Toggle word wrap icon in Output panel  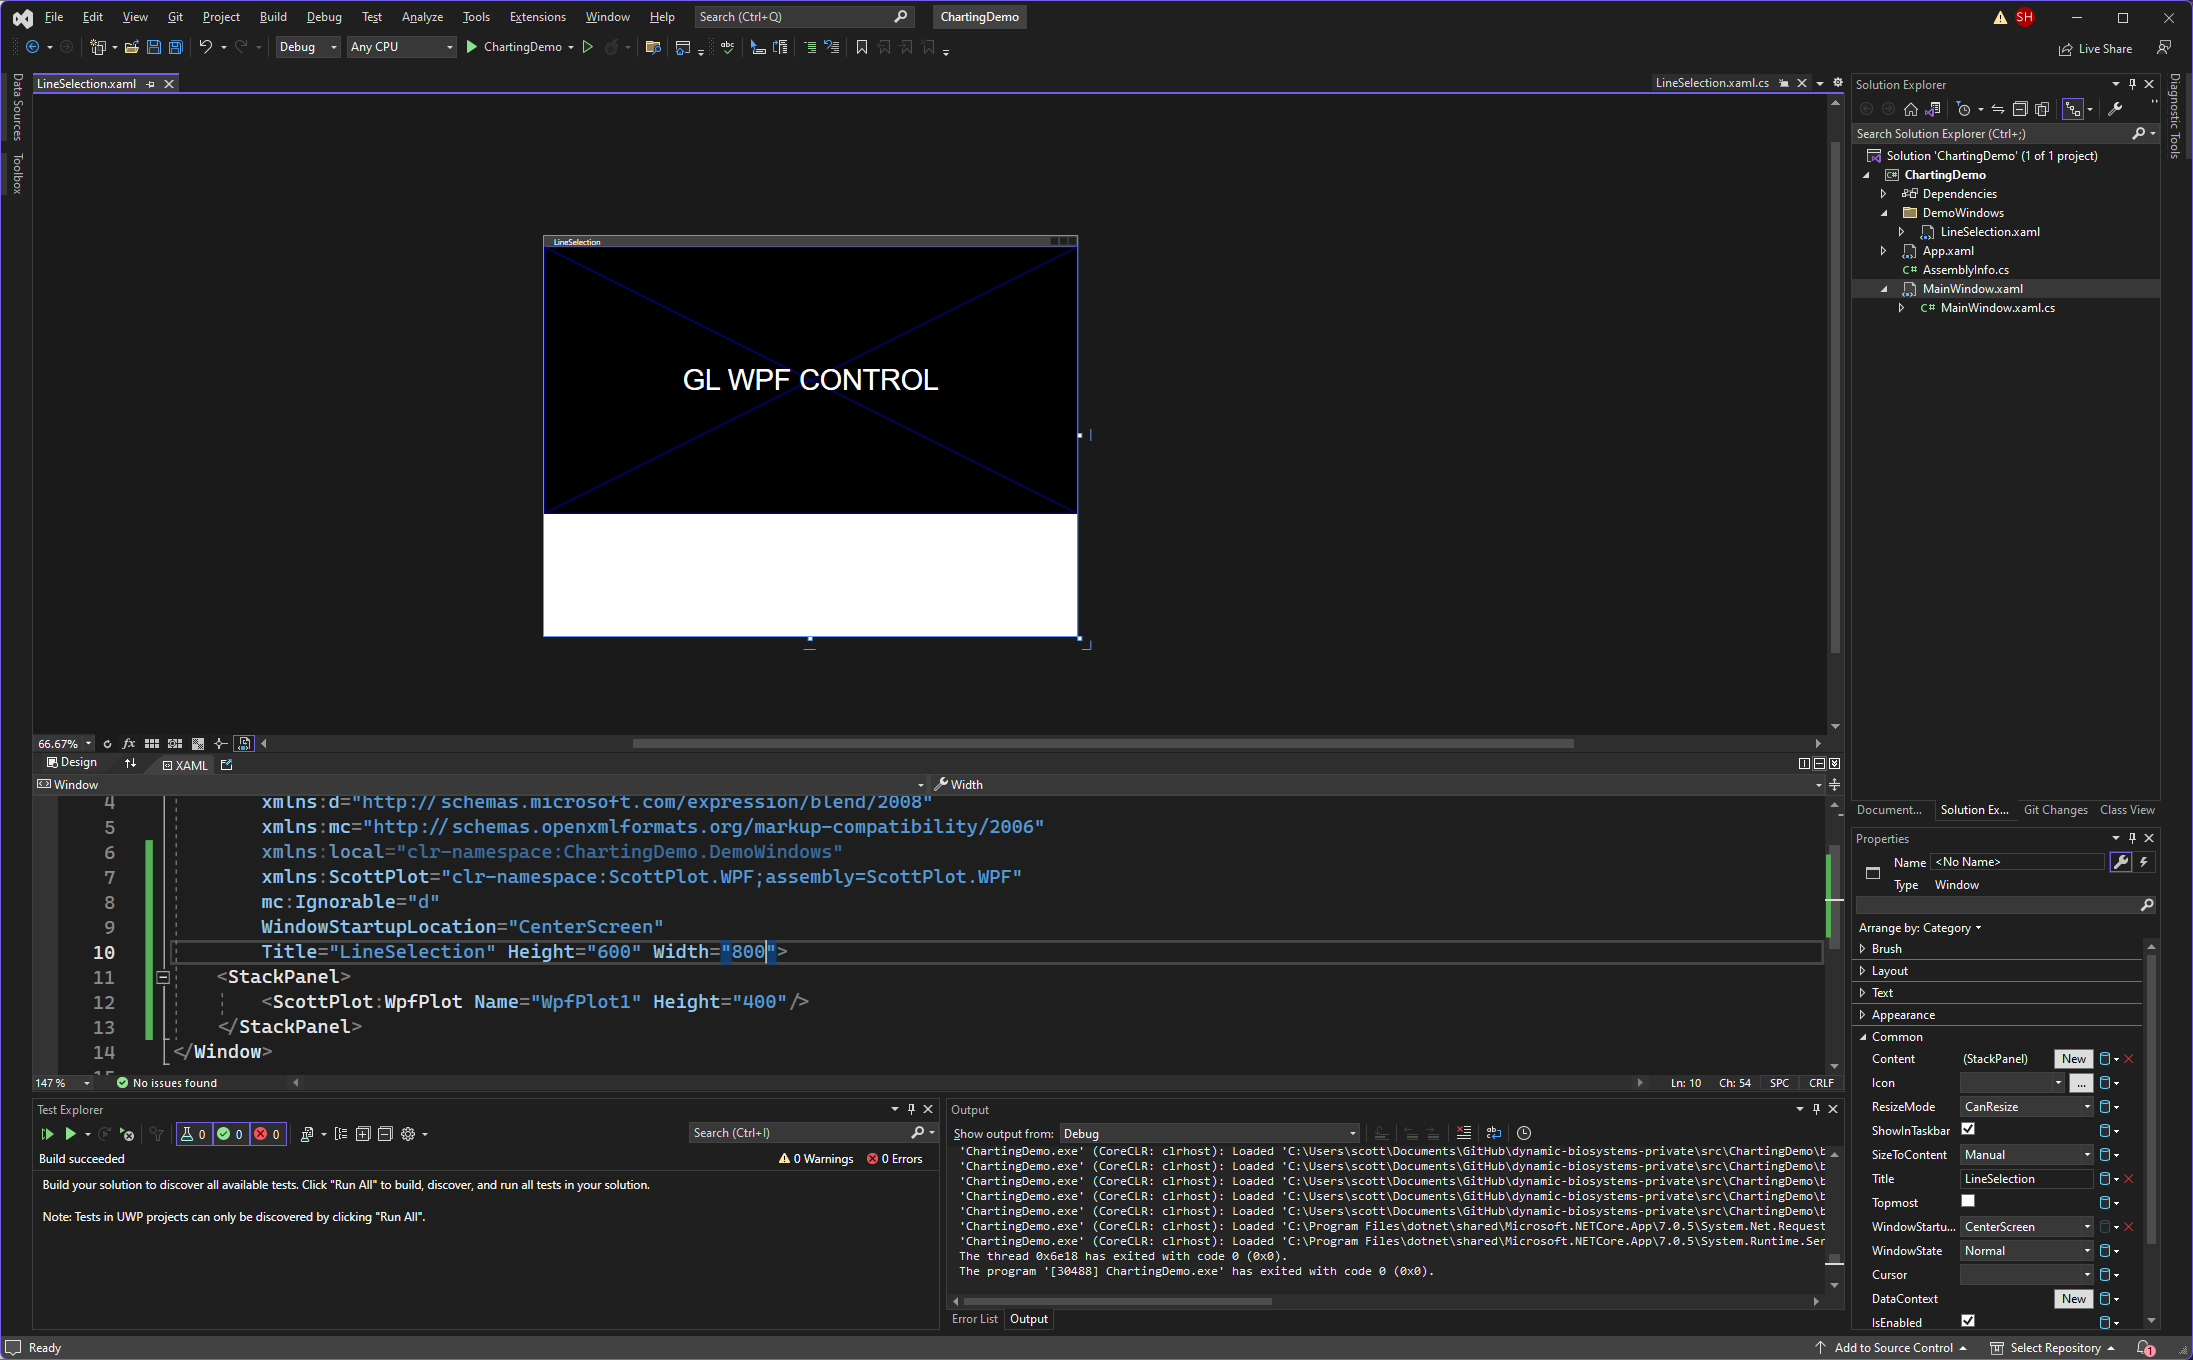tap(1494, 1133)
